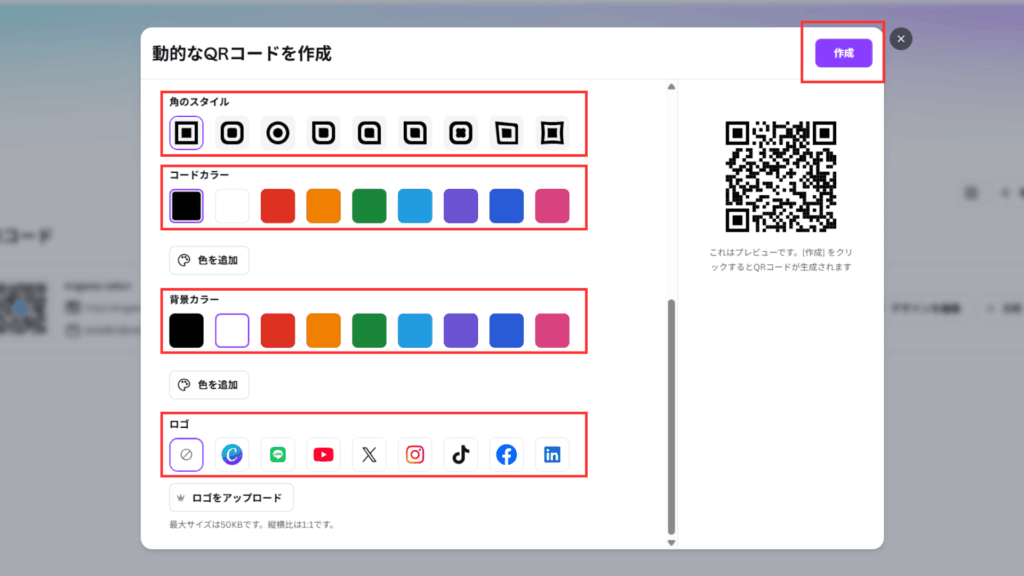Click 色を追加 under 背景カラー

pos(209,385)
